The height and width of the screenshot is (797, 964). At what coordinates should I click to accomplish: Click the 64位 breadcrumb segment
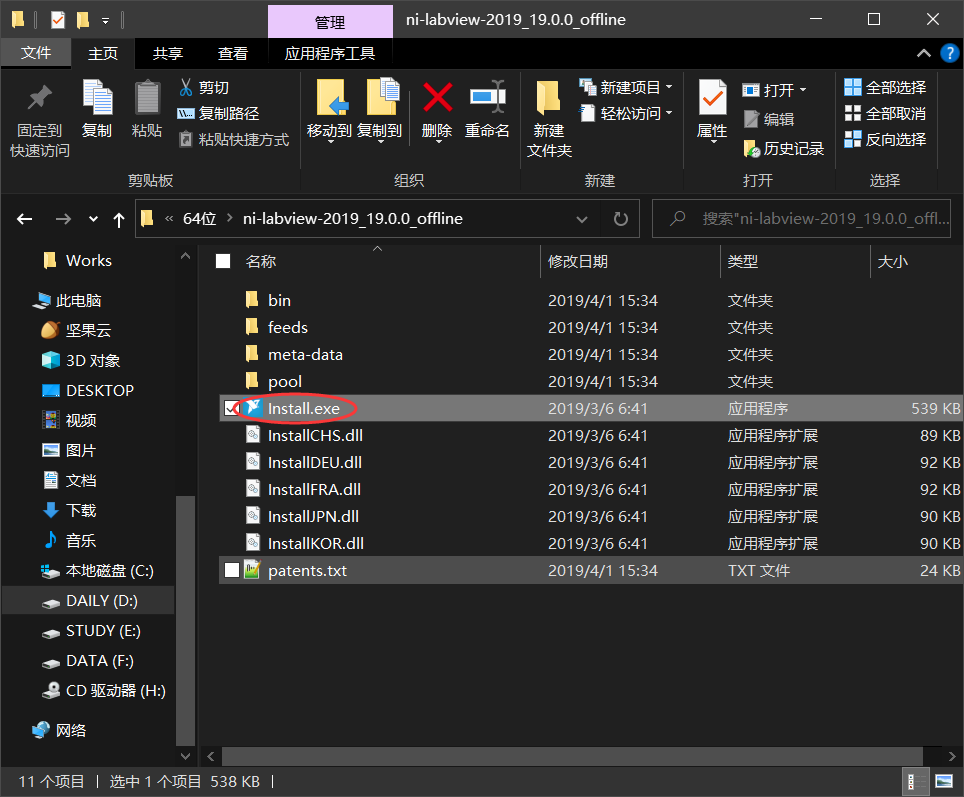(x=200, y=218)
